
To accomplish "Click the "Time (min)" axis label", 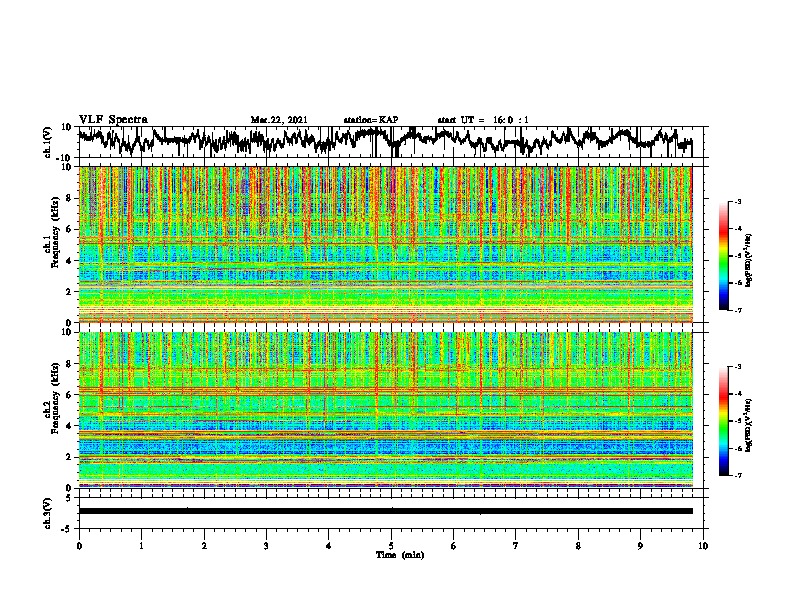I will 400,555.
